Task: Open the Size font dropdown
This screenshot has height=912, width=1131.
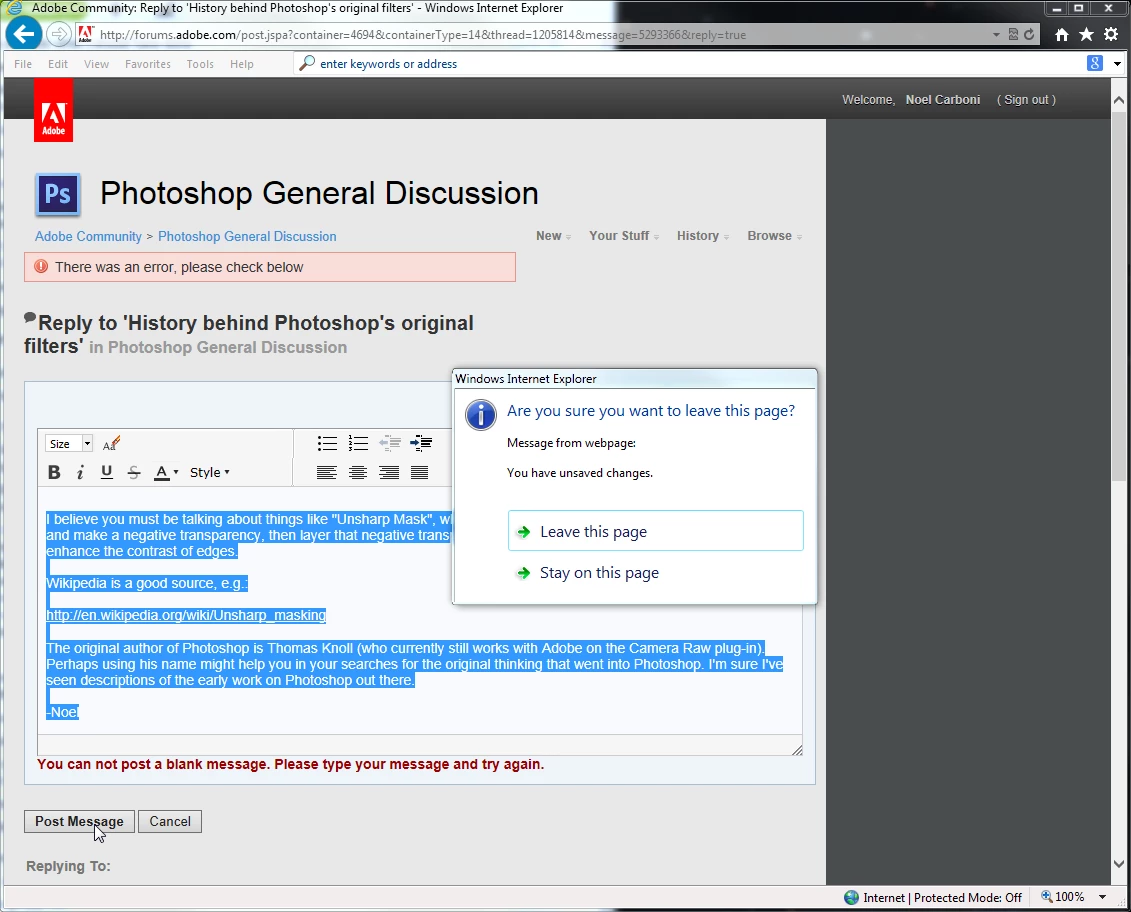Action: pos(69,443)
